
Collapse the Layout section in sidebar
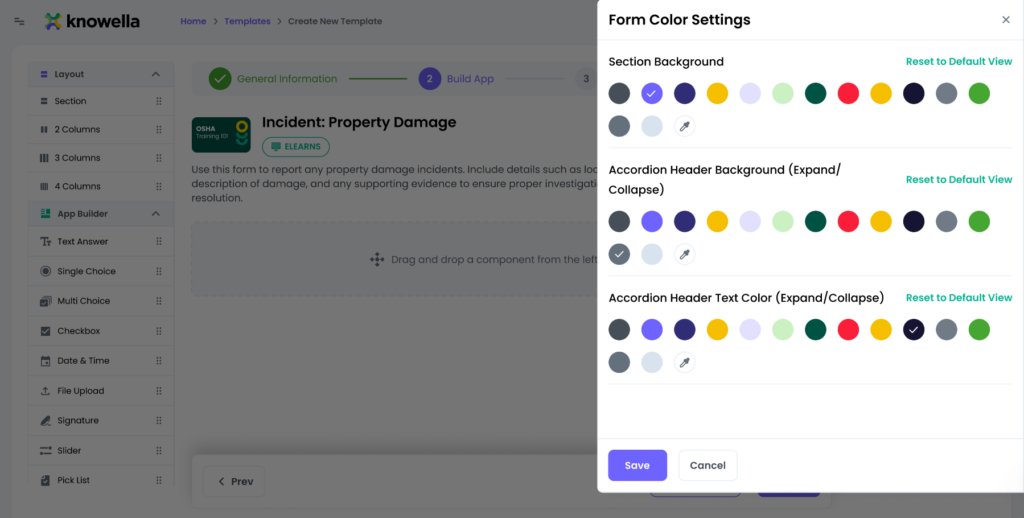[155, 74]
